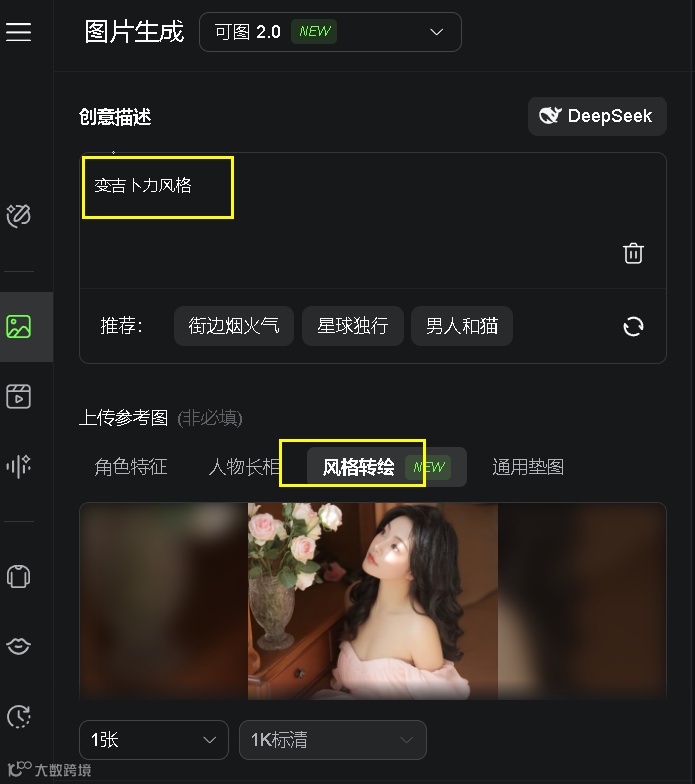Choose the 街边烟火气 suggestion chip
695x784 pixels.
click(234, 326)
